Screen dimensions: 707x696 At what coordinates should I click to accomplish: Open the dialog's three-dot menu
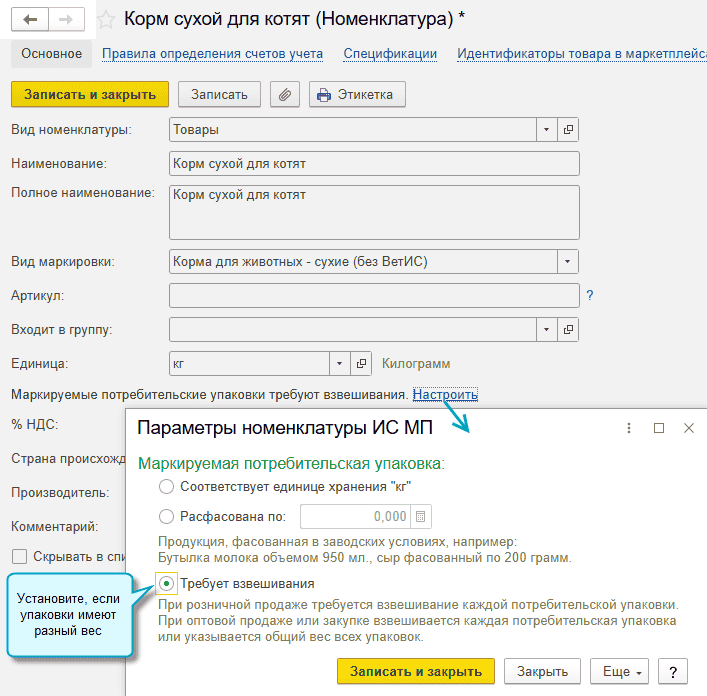point(629,428)
